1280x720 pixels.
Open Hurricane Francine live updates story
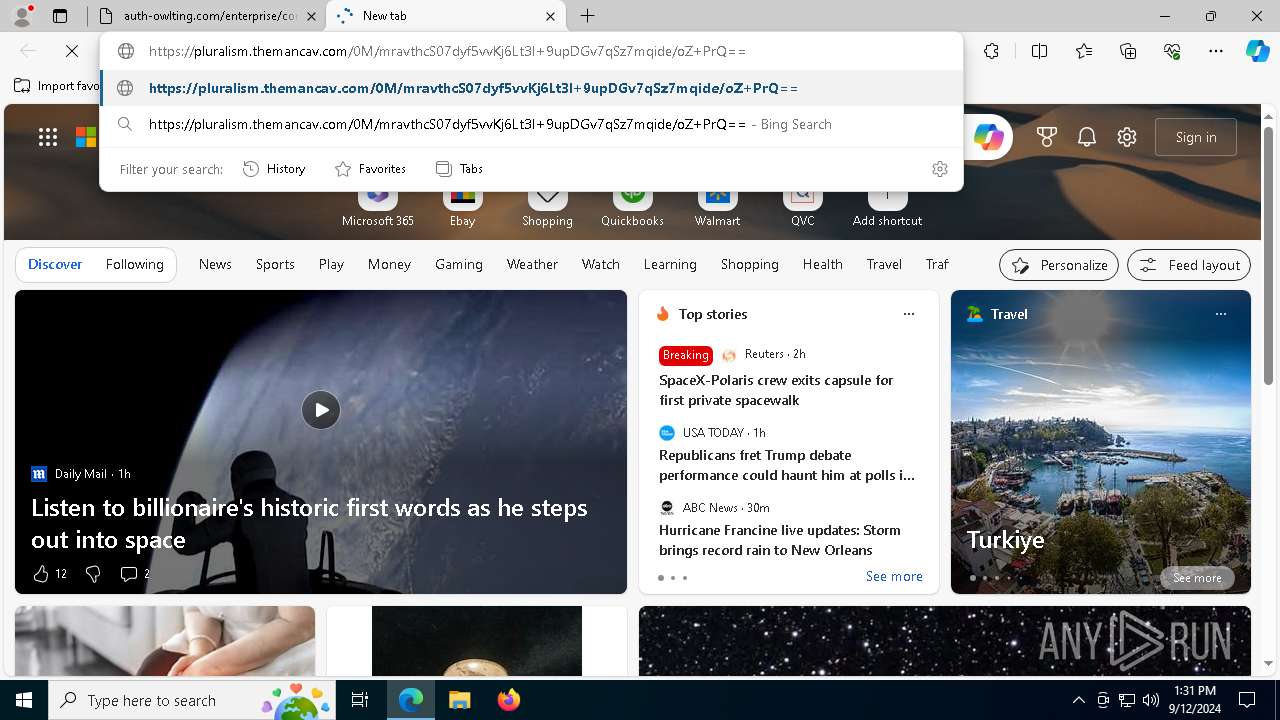pyautogui.click(x=780, y=540)
